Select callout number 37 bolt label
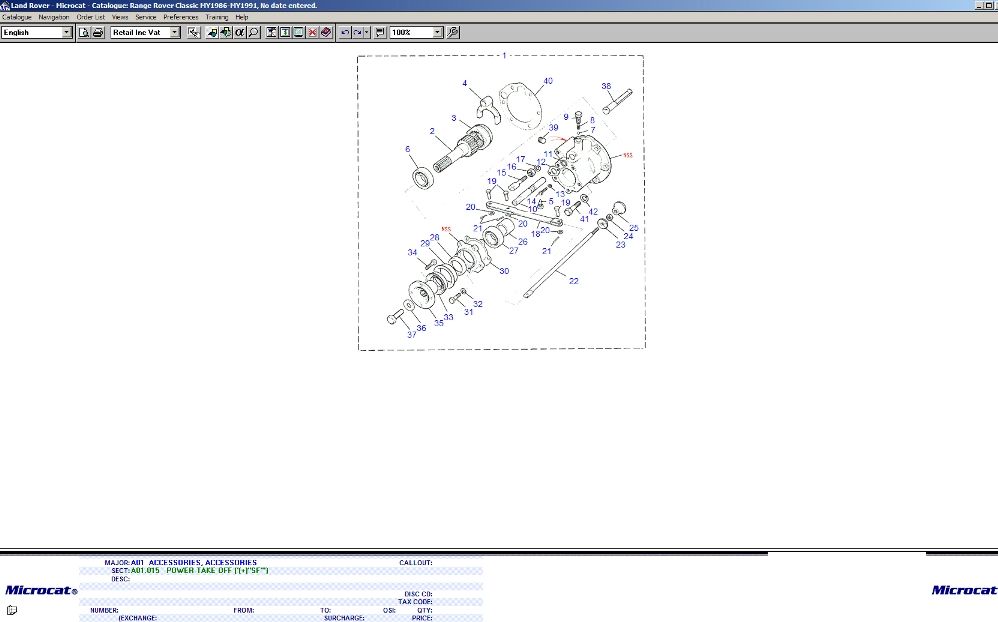Image resolution: width=998 pixels, height=622 pixels. click(412, 334)
